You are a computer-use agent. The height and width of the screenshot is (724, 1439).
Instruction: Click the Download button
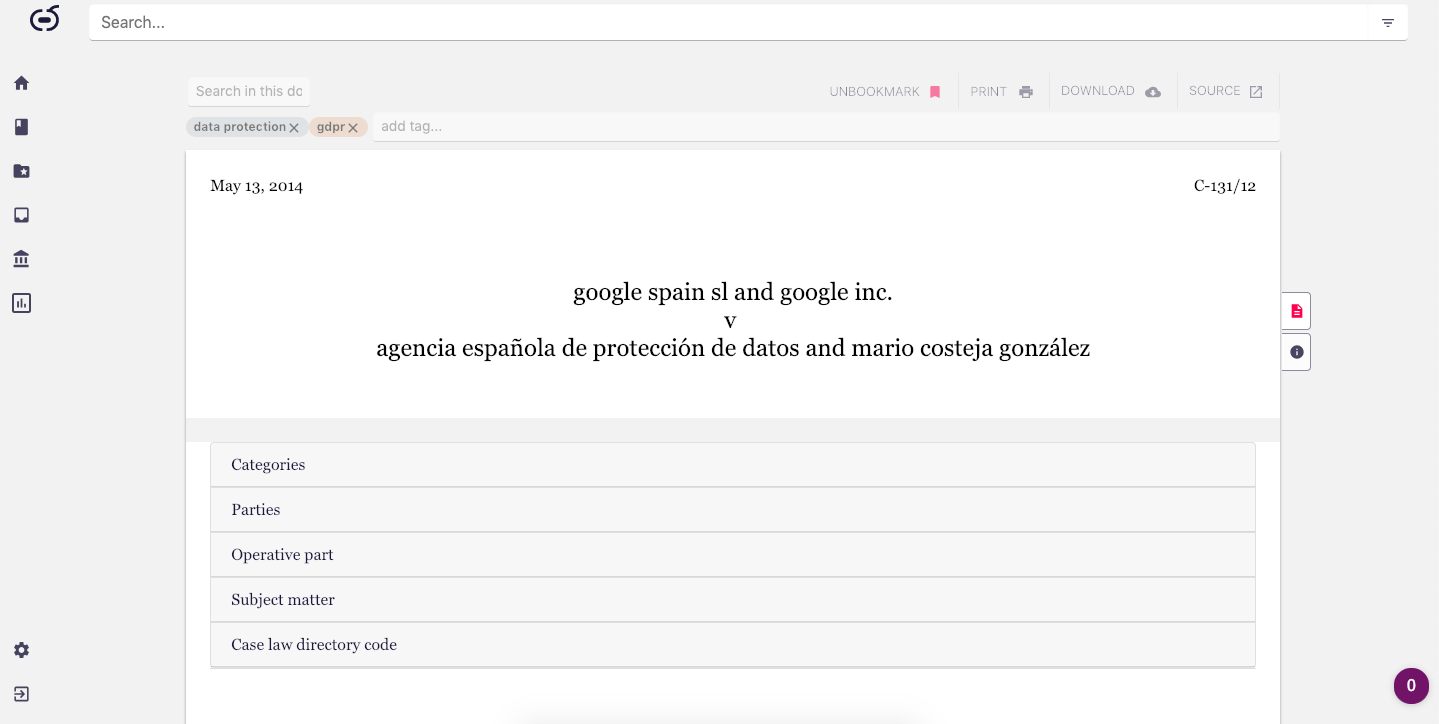tap(1111, 91)
